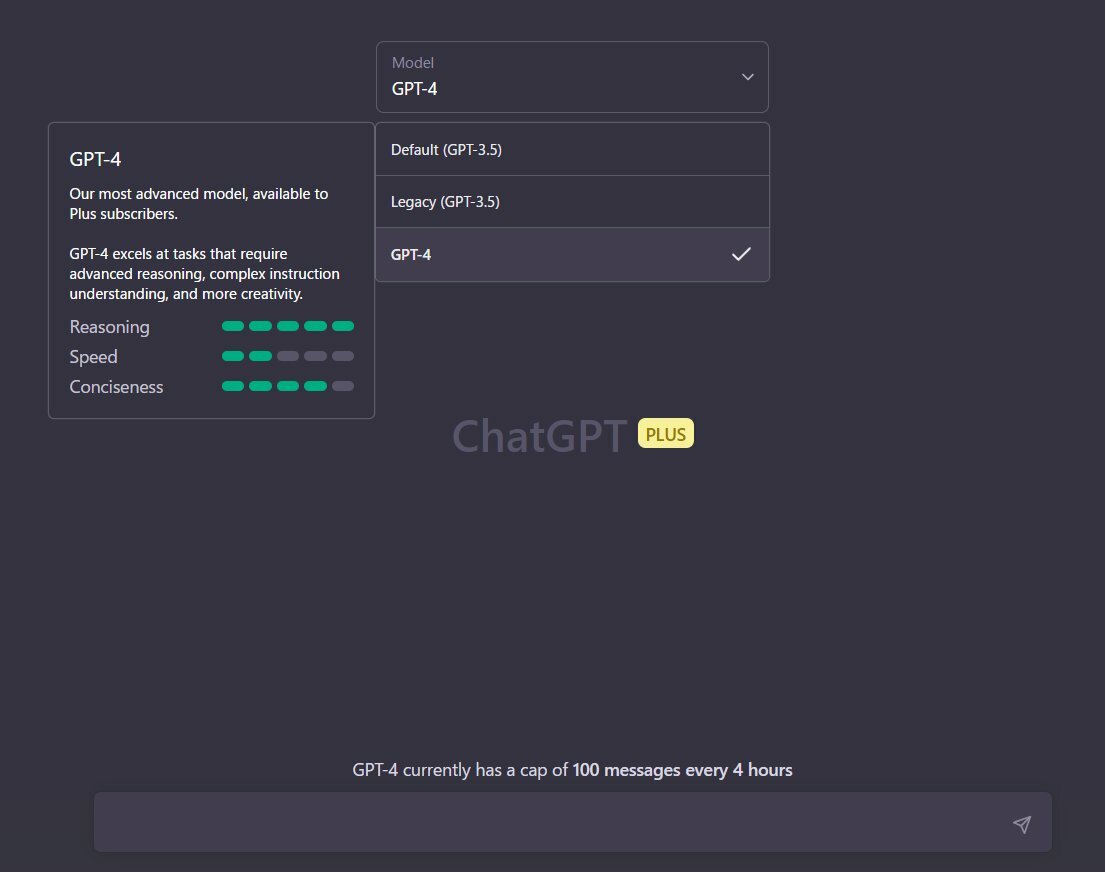Choose Legacy (GPT-3.5) from model list
The width and height of the screenshot is (1105, 872).
tap(572, 202)
